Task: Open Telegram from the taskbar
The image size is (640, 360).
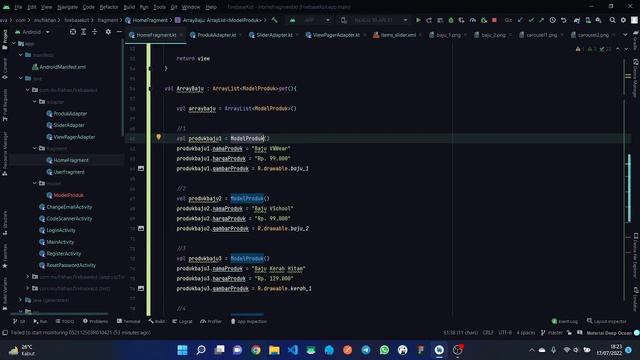Action: [366, 350]
